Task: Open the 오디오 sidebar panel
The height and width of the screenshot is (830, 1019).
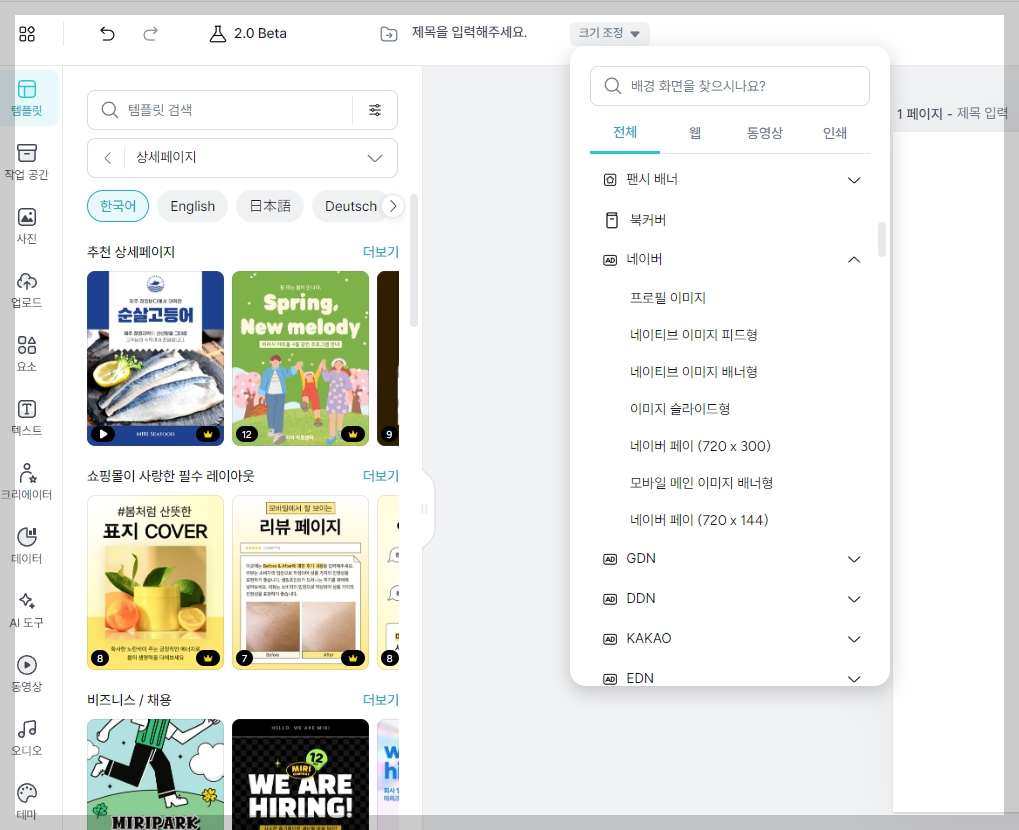Action: (27, 738)
